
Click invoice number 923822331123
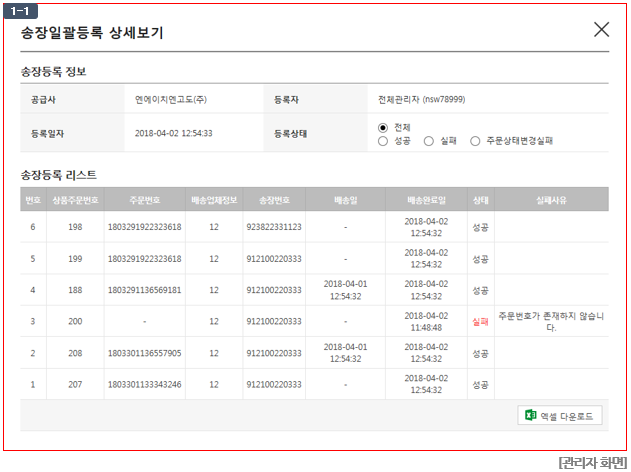(274, 227)
